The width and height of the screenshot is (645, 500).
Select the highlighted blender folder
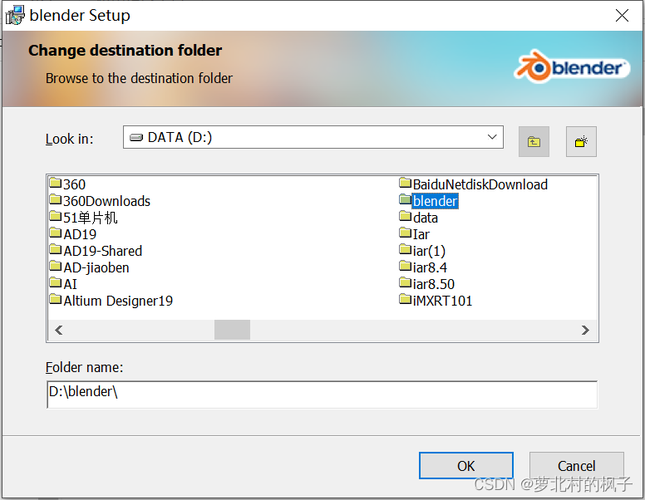pos(429,201)
